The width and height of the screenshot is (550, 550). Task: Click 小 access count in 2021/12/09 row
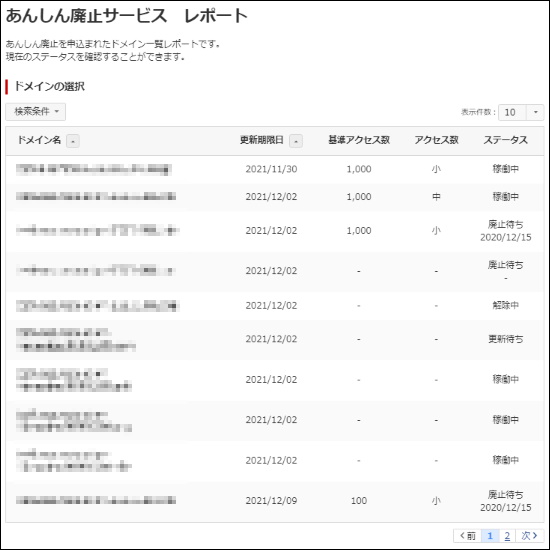(436, 501)
